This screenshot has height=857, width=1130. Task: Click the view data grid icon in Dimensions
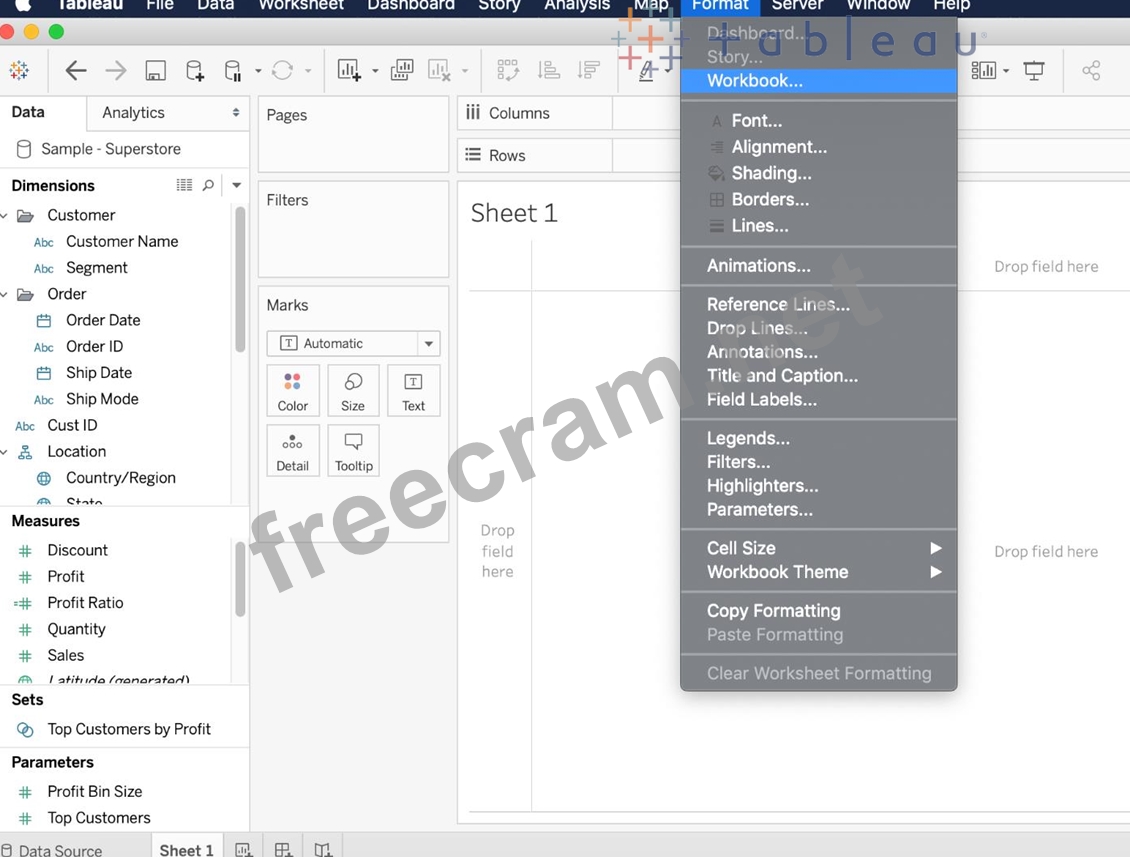[x=184, y=185]
